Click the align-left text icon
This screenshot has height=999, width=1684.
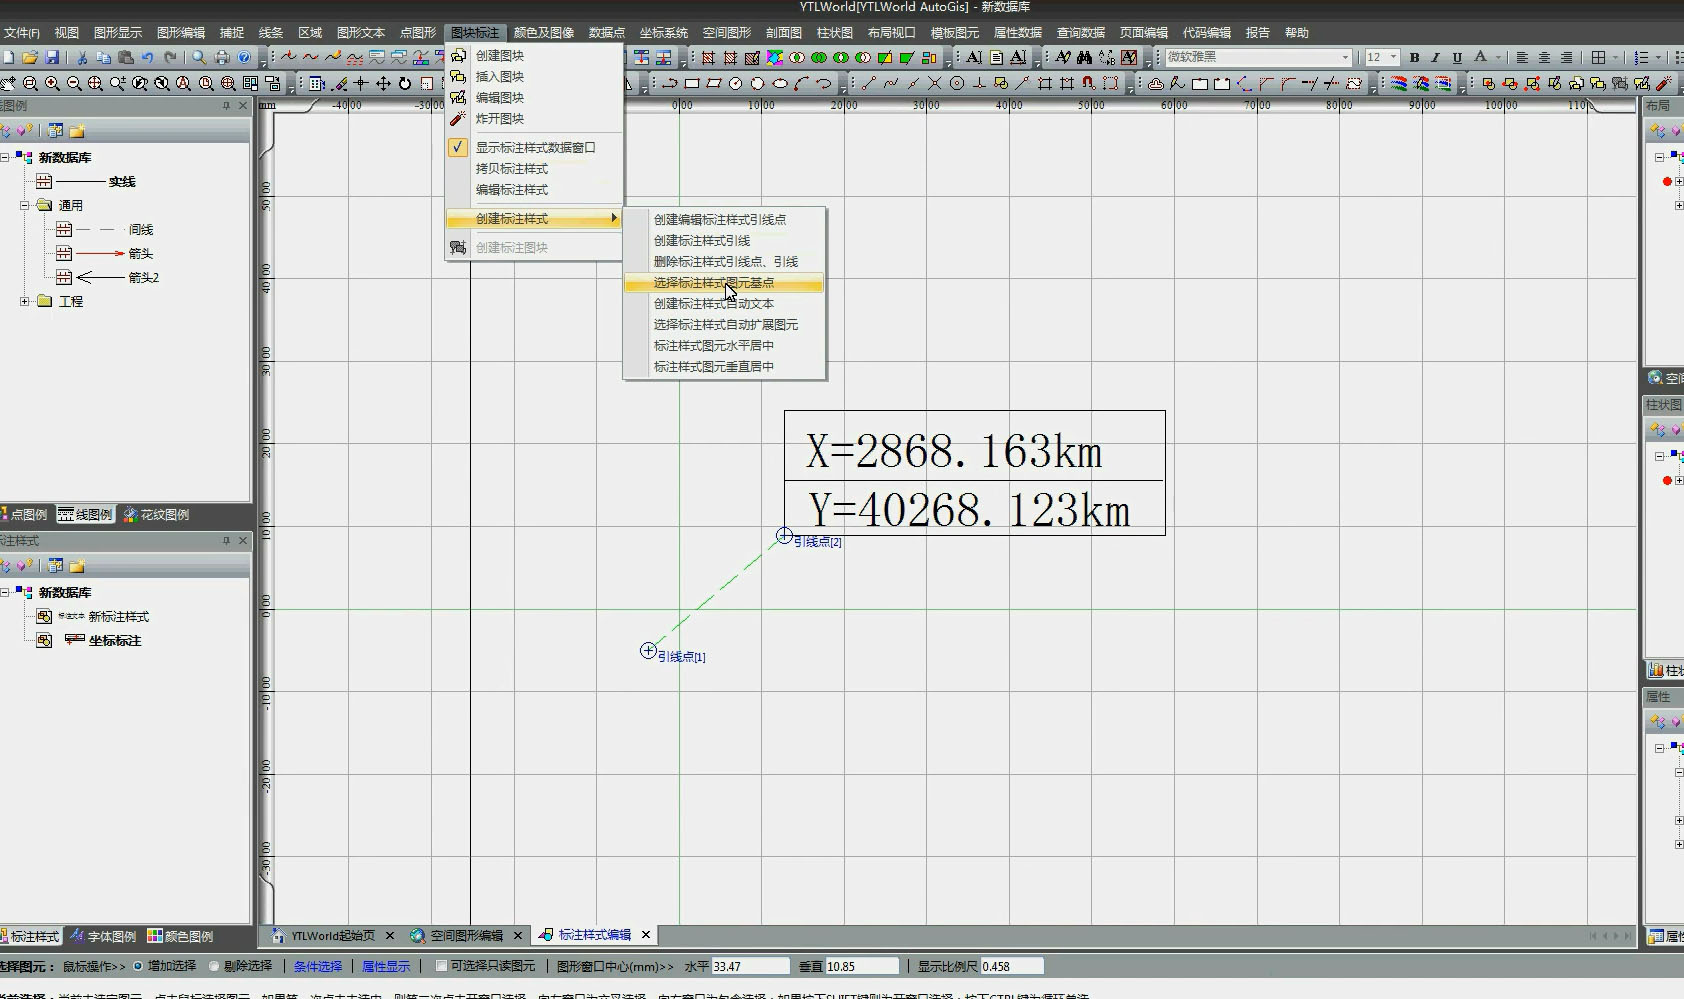1522,57
